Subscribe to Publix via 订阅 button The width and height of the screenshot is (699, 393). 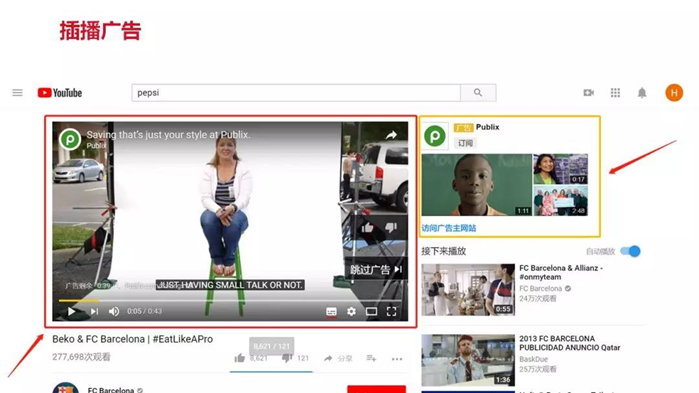(465, 143)
